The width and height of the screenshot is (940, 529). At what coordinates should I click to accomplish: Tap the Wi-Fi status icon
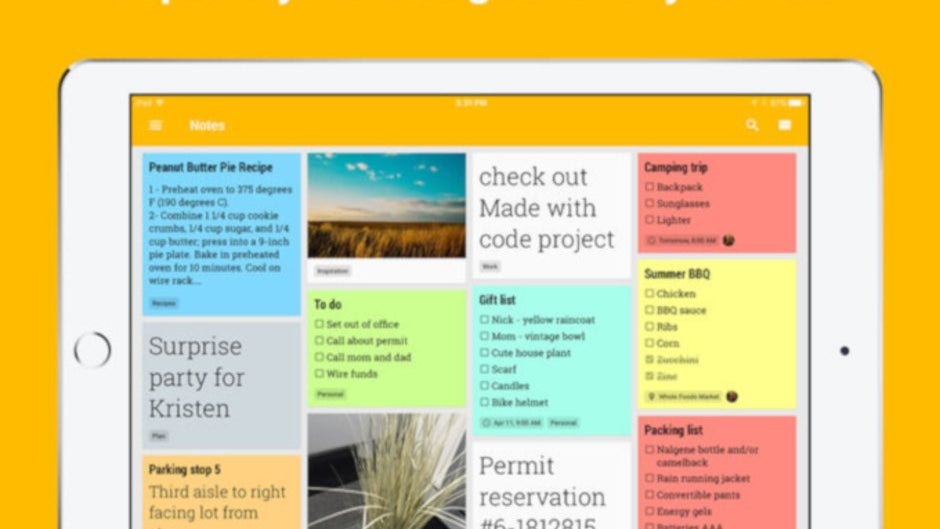[159, 103]
